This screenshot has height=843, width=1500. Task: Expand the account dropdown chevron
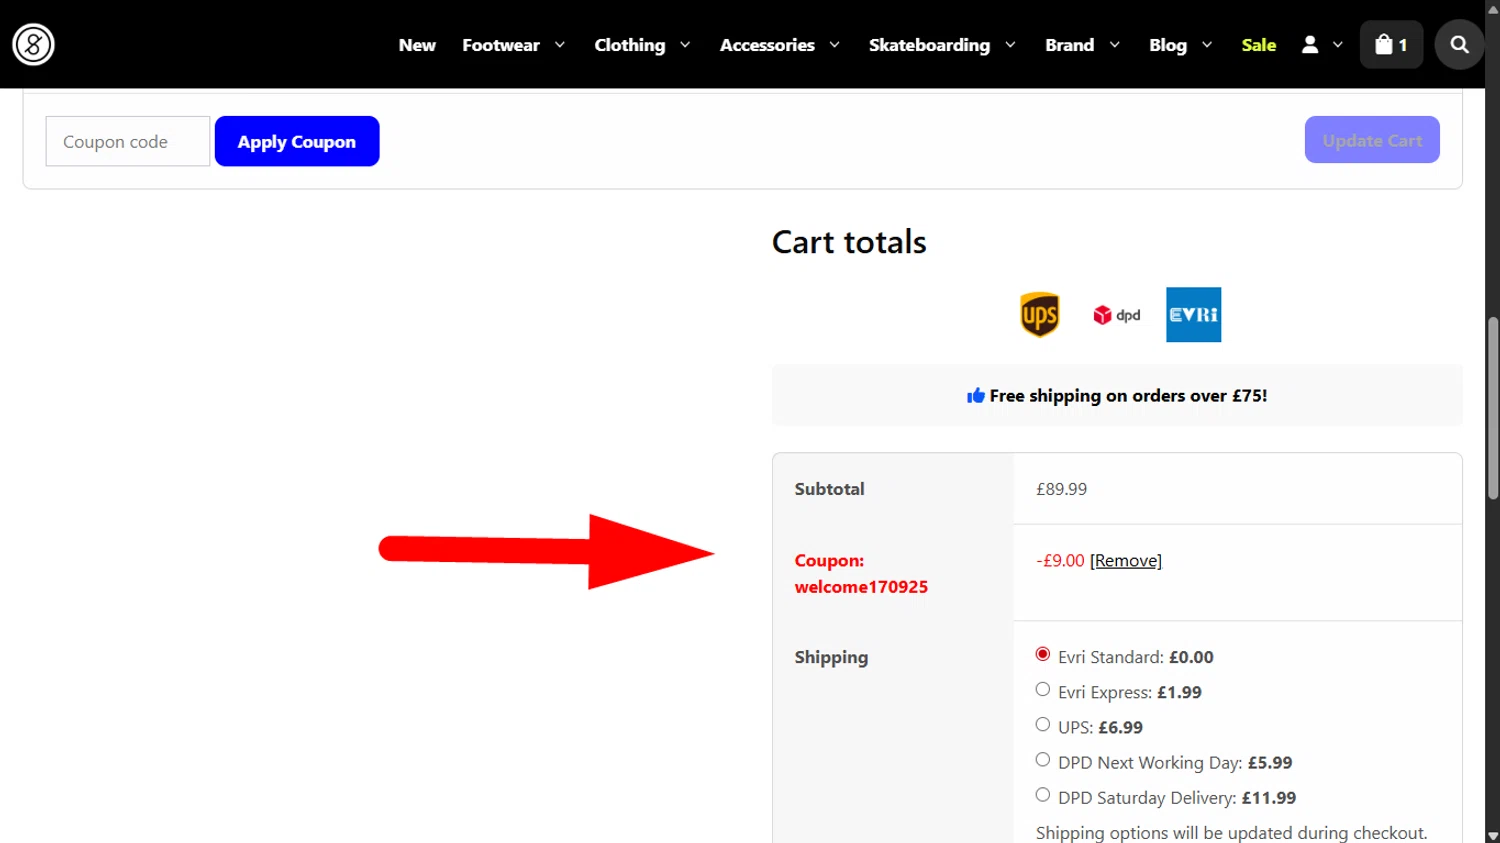click(x=1337, y=45)
